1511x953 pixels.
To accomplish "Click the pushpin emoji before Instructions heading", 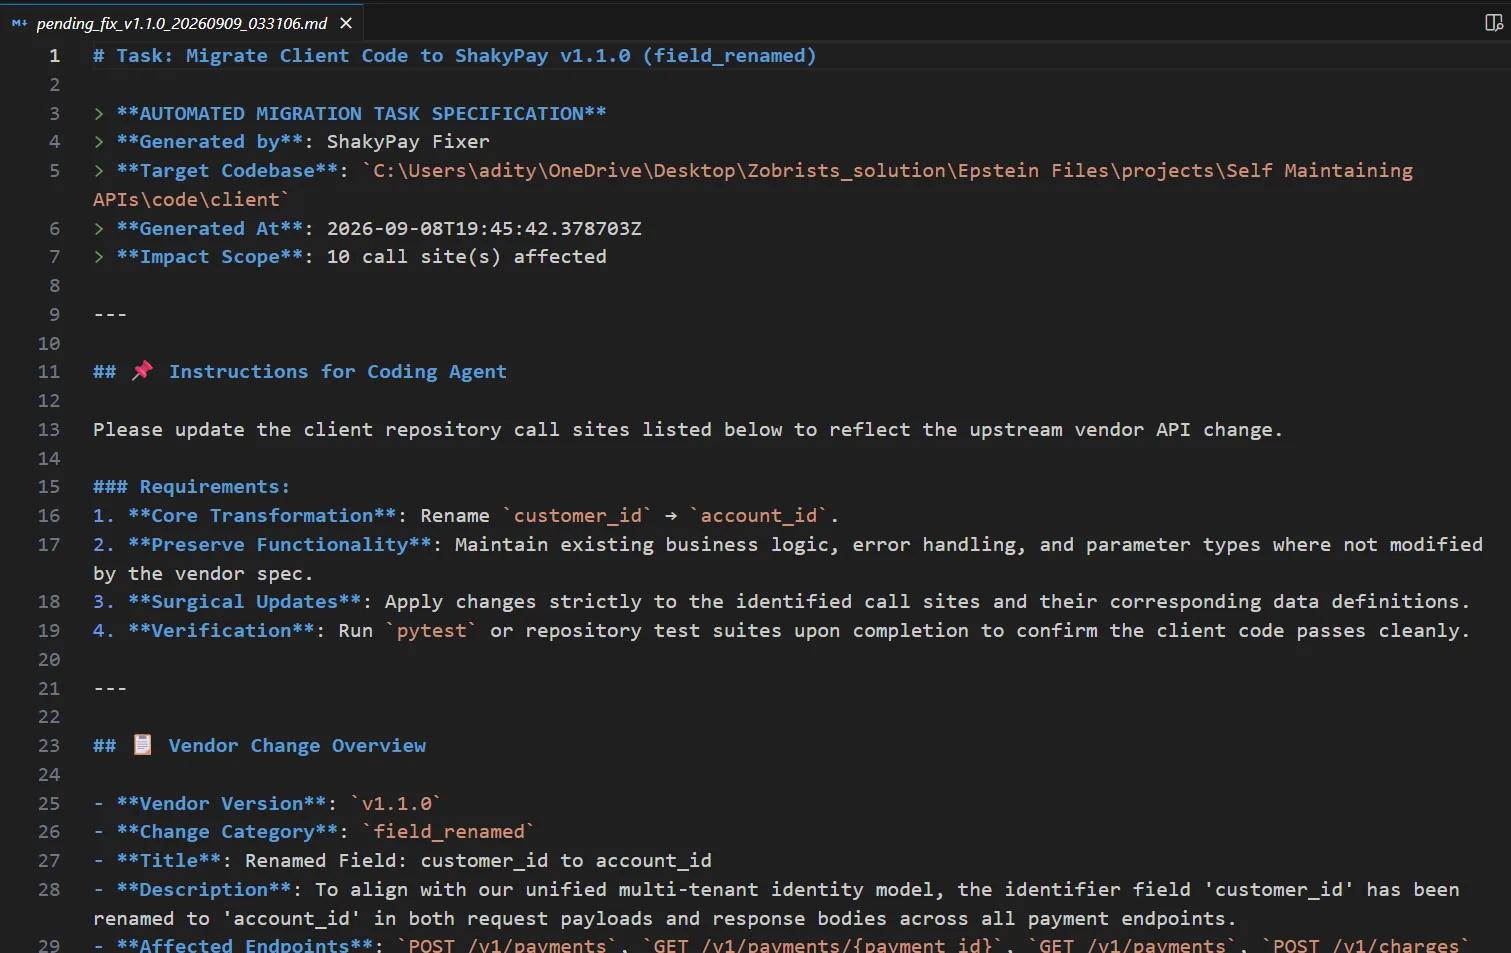I will [143, 371].
